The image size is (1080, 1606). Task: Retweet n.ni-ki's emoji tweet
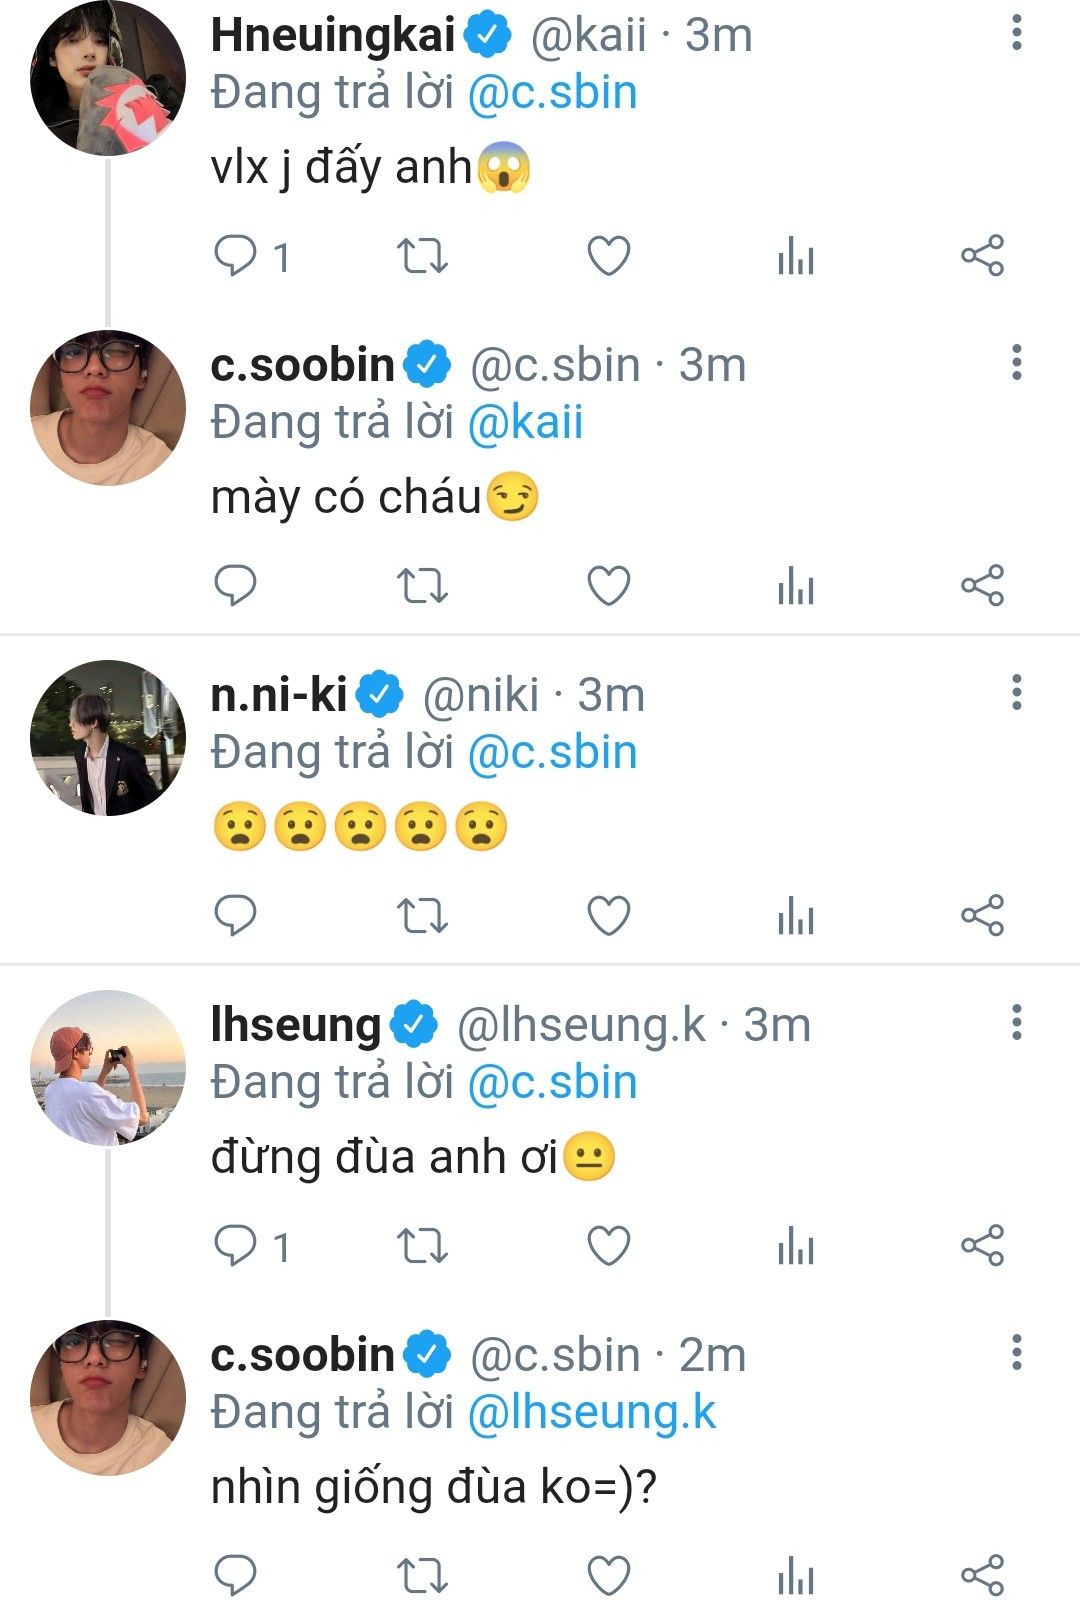tap(422, 916)
